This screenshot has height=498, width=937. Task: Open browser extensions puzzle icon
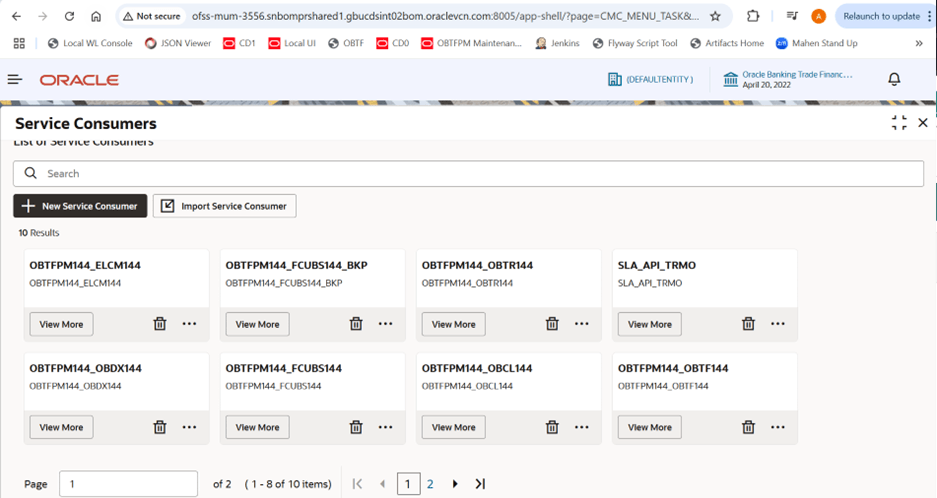[753, 16]
